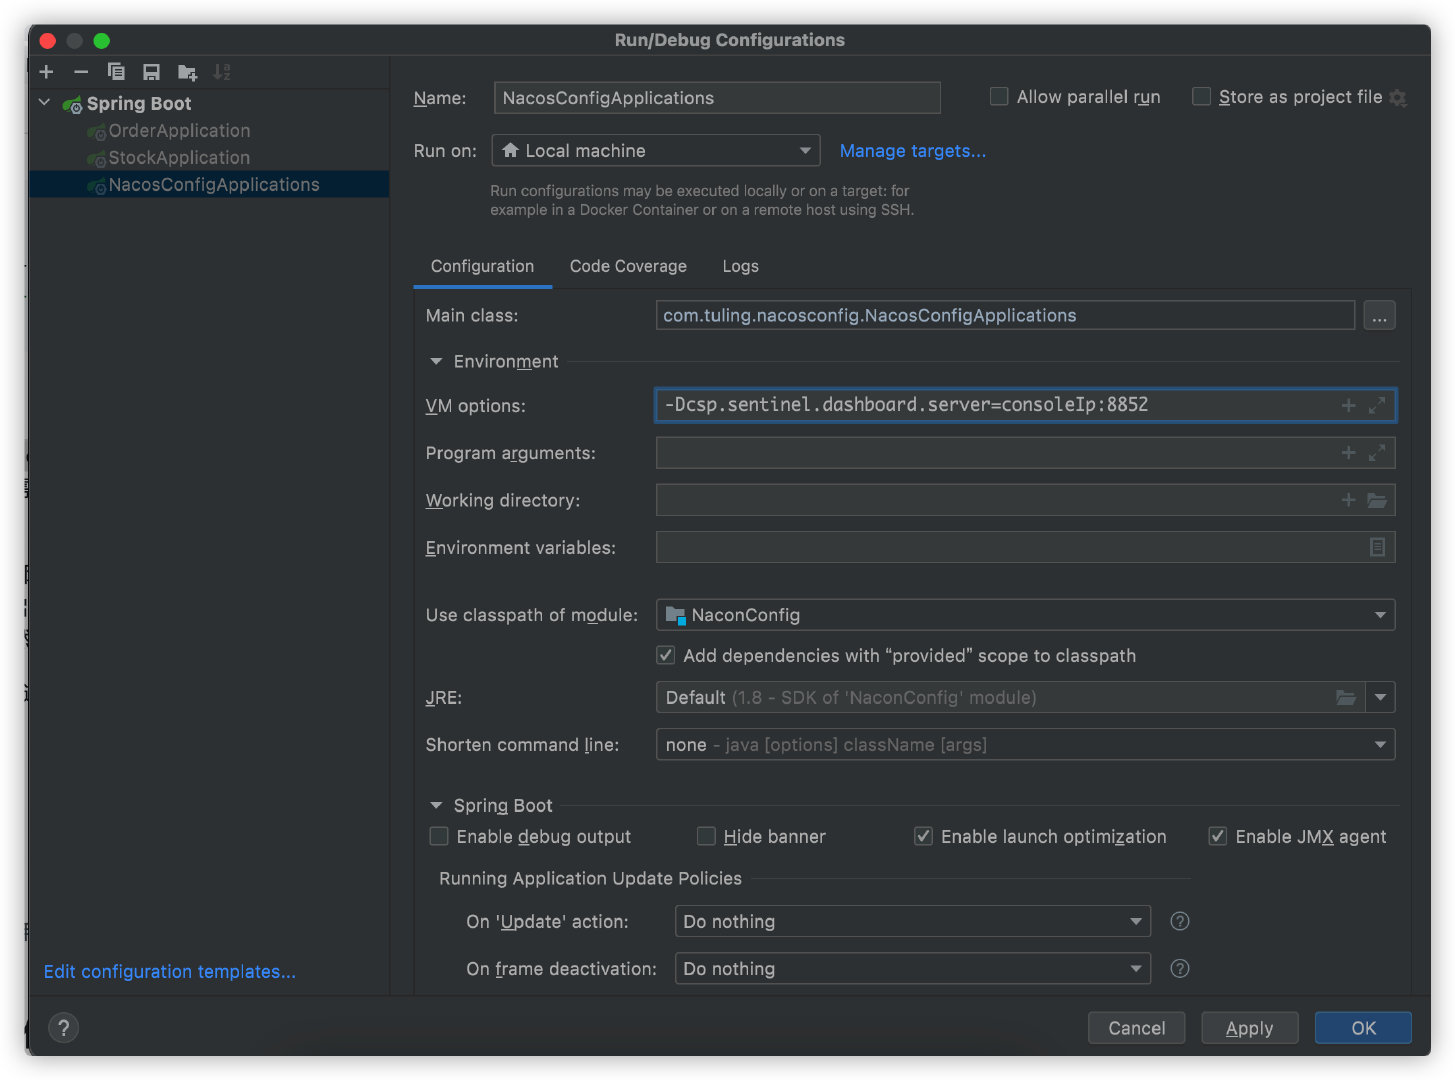Click the save configuration icon
This screenshot has width=1455, height=1080.
click(151, 72)
